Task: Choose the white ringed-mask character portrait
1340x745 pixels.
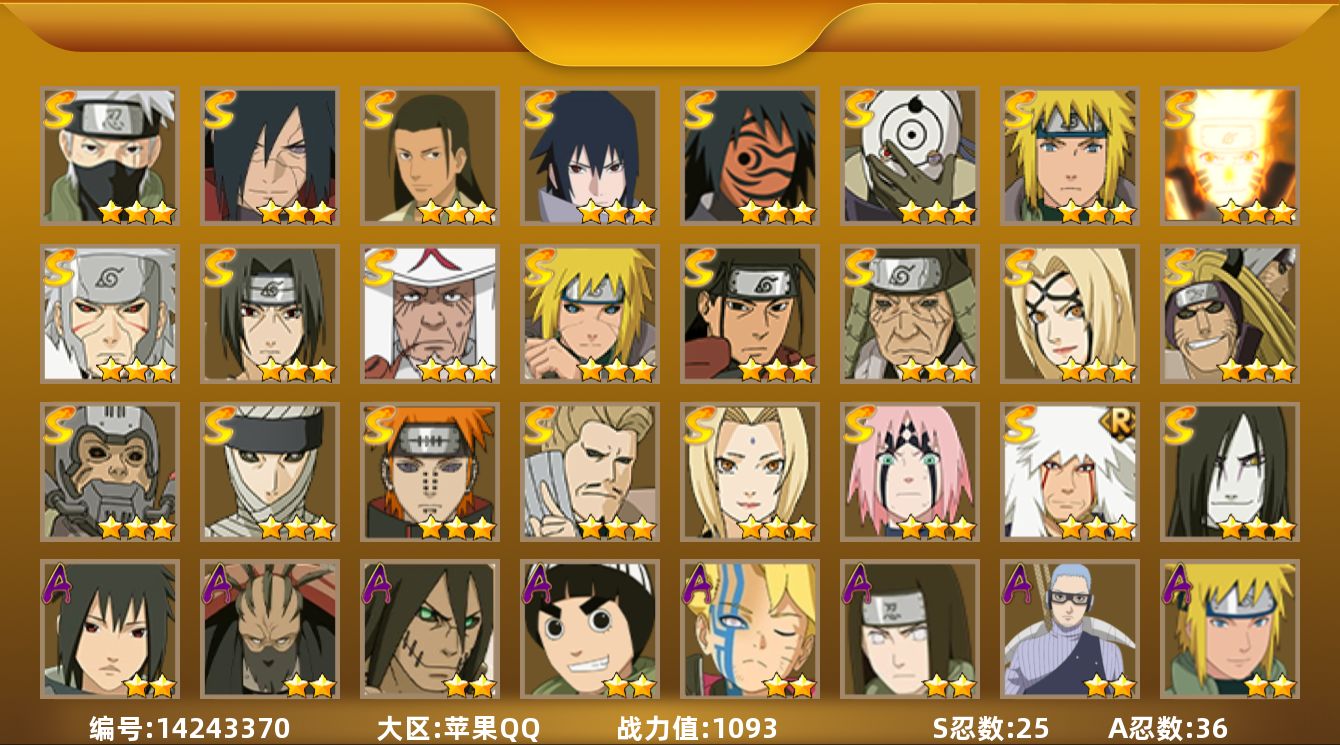Action: coord(910,156)
